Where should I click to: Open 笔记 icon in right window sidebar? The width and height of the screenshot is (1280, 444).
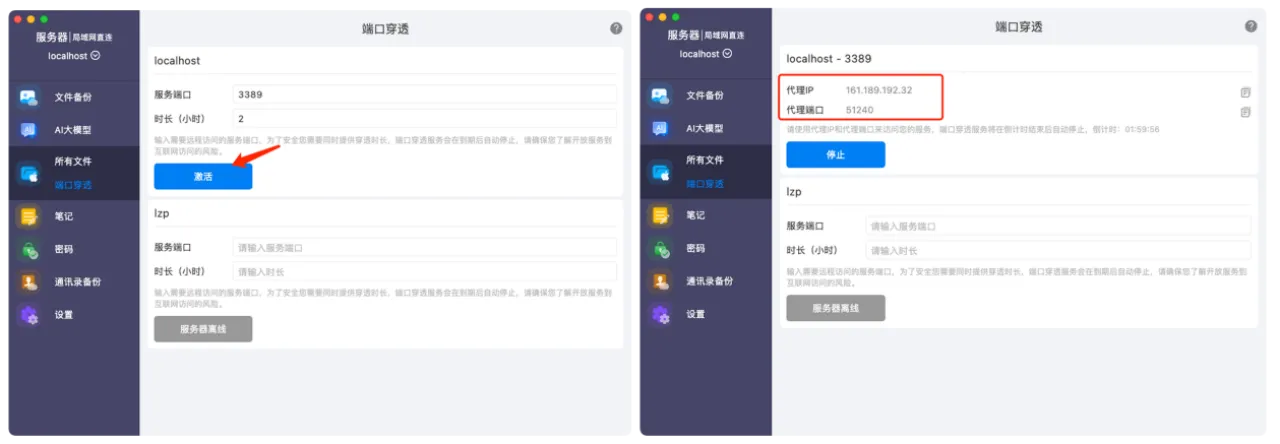point(660,215)
